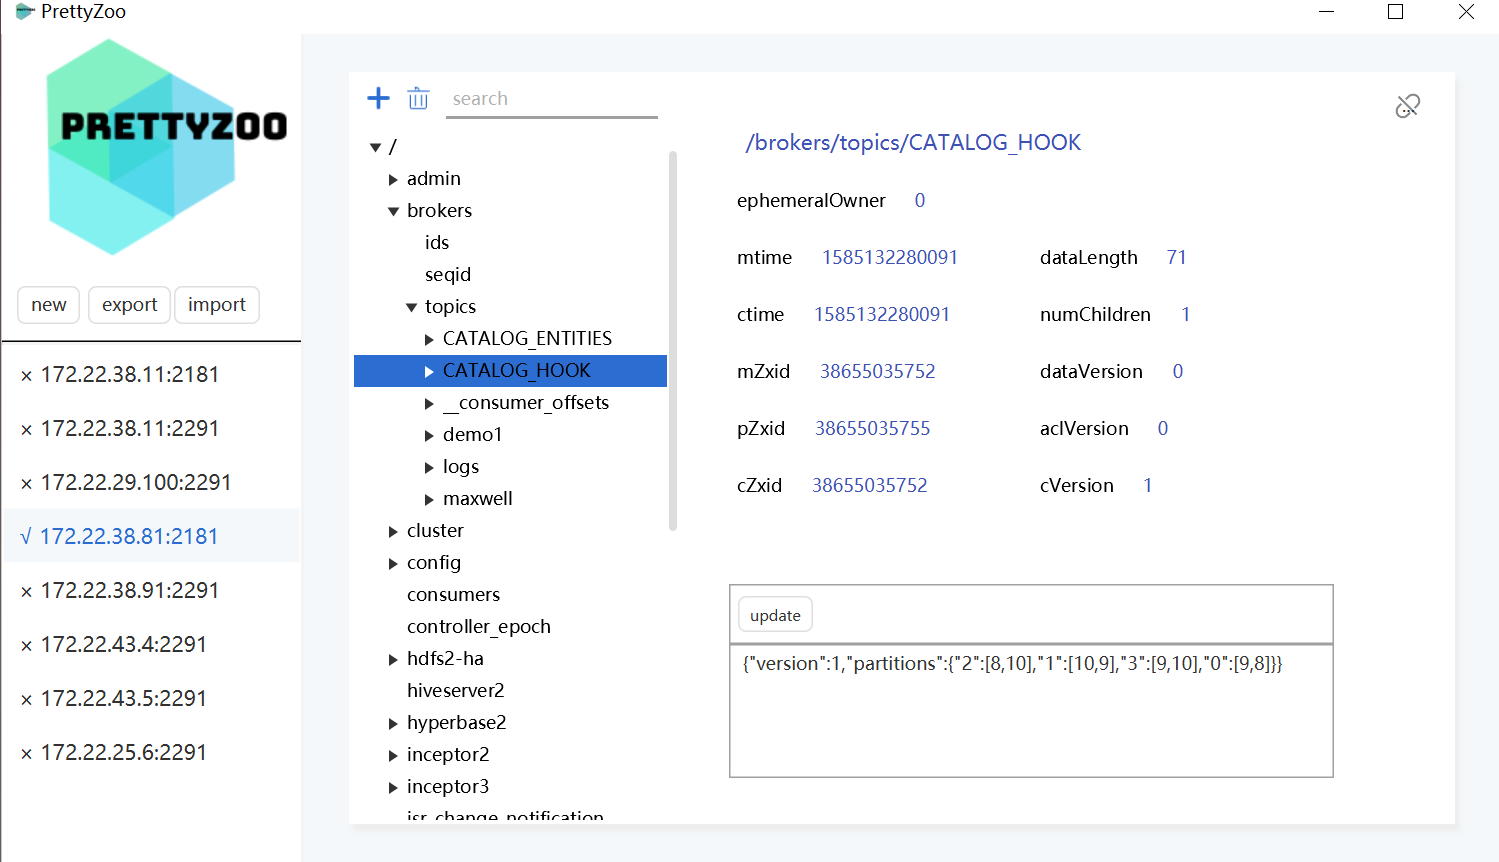Expand the CATALOG_ENTITIES topic arrow
The image size is (1499, 862).
click(x=429, y=340)
